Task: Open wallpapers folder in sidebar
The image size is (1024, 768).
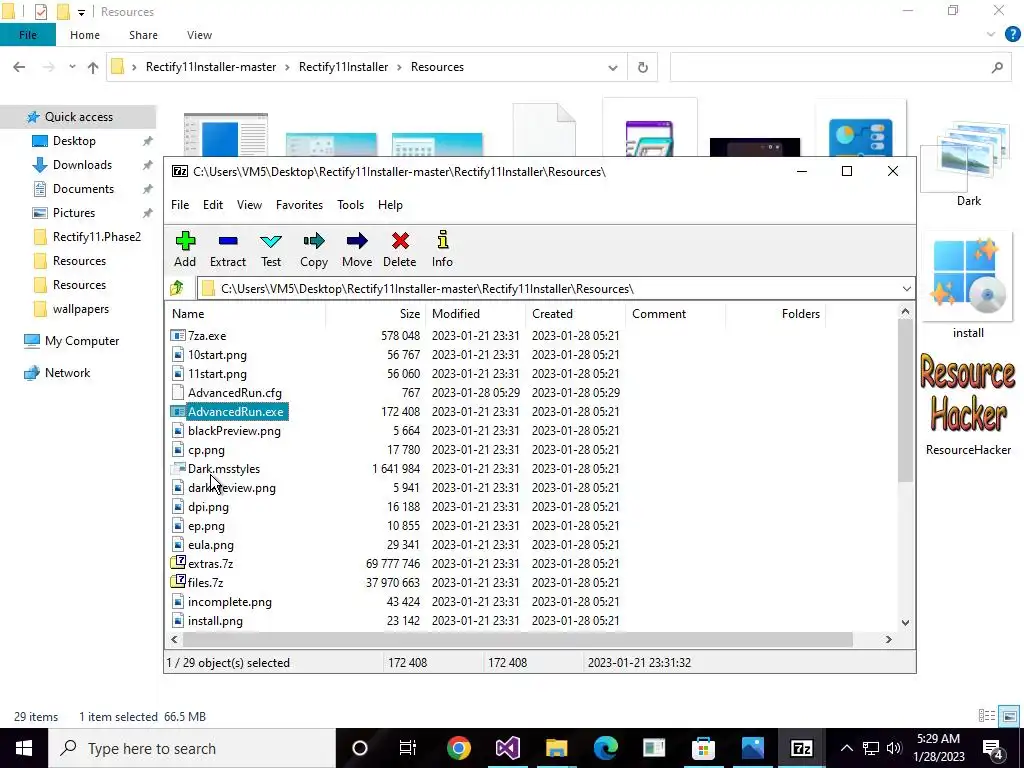Action: [81, 308]
